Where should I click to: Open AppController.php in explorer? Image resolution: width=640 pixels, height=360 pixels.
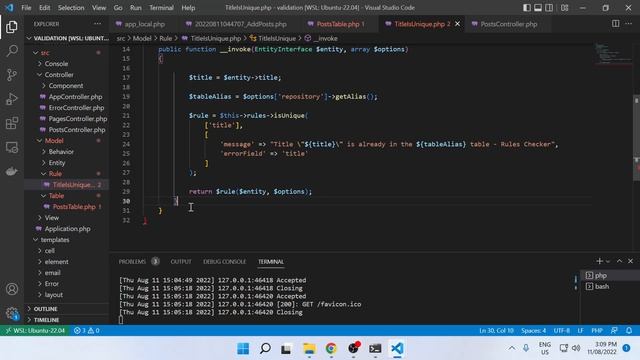75,97
